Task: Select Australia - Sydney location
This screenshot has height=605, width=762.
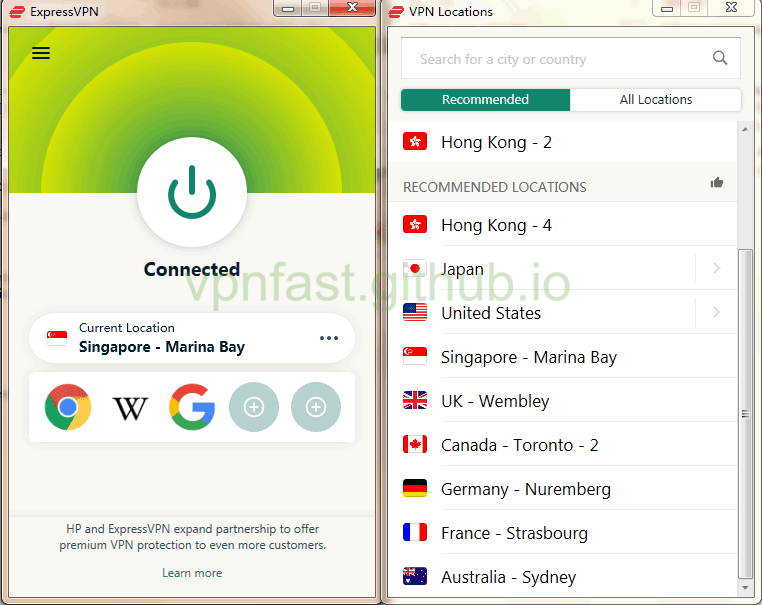Action: point(563,577)
